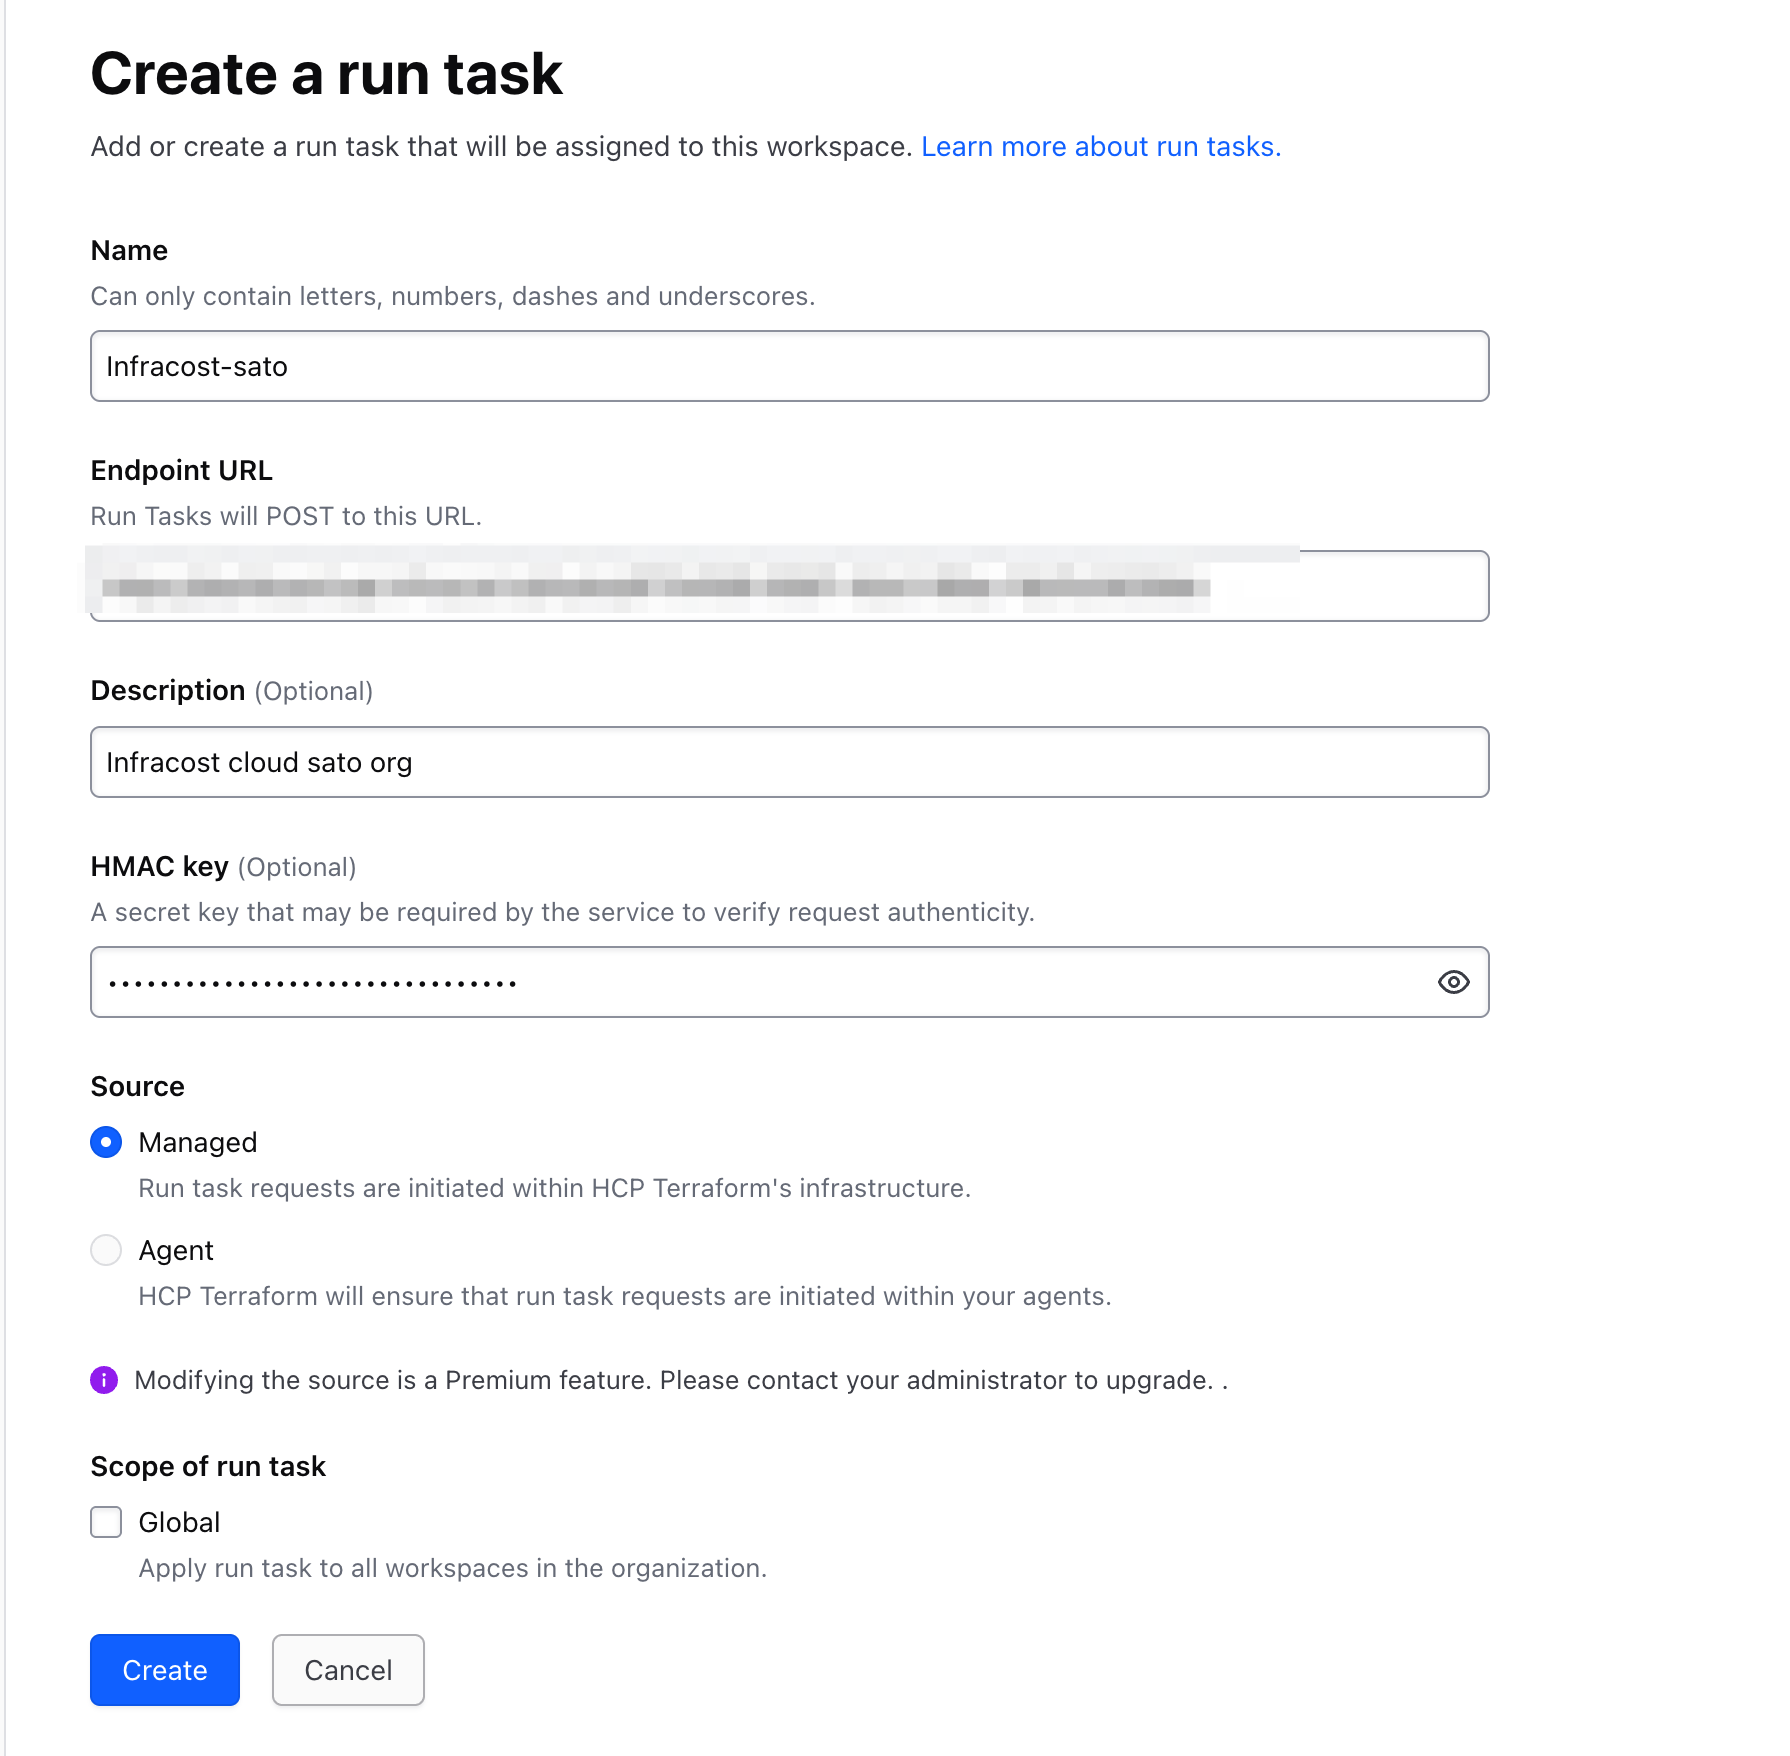This screenshot has height=1756, width=1790.
Task: Click the "Create a run task" heading
Action: click(326, 74)
